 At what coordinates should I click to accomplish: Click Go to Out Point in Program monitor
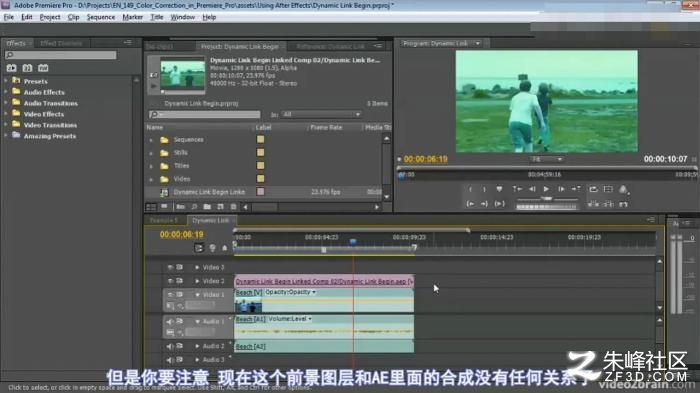pyautogui.click(x=484, y=204)
